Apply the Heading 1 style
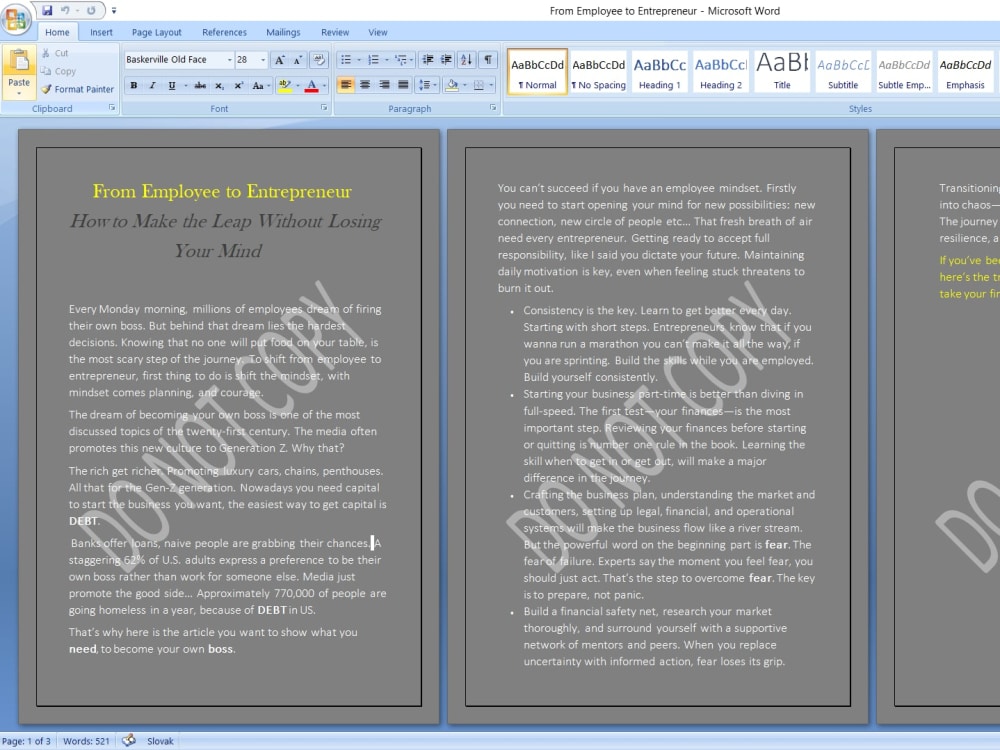Viewport: 1000px width, 750px height. (x=659, y=72)
